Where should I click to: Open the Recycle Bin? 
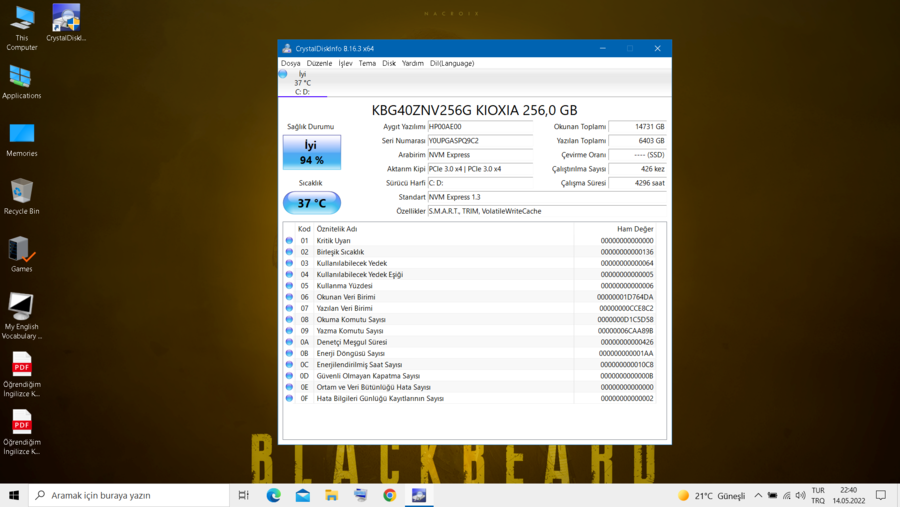point(22,197)
